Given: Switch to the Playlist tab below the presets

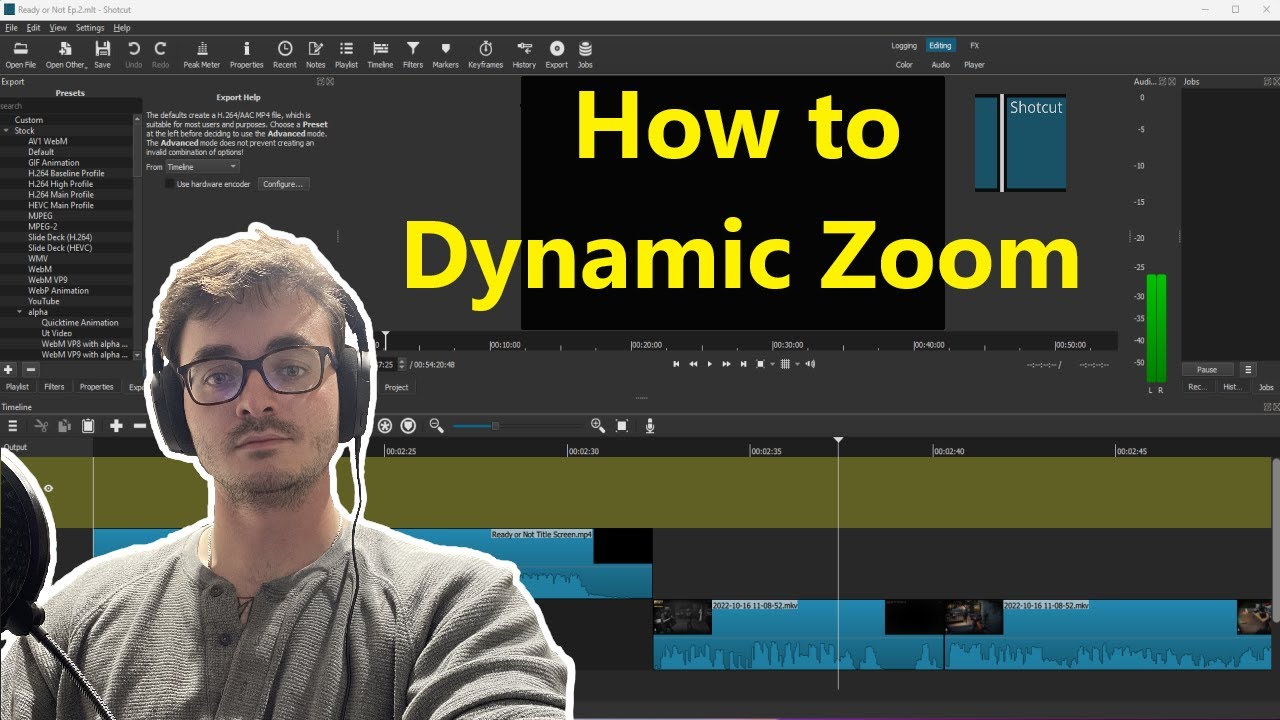Looking at the screenshot, I should (18, 387).
